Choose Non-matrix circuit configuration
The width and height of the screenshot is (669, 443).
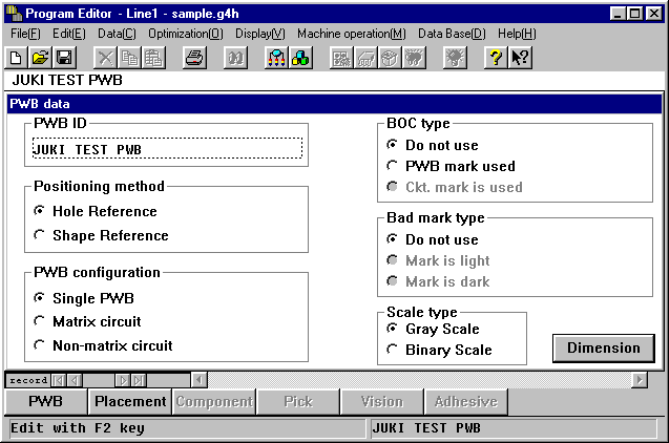coord(103,345)
